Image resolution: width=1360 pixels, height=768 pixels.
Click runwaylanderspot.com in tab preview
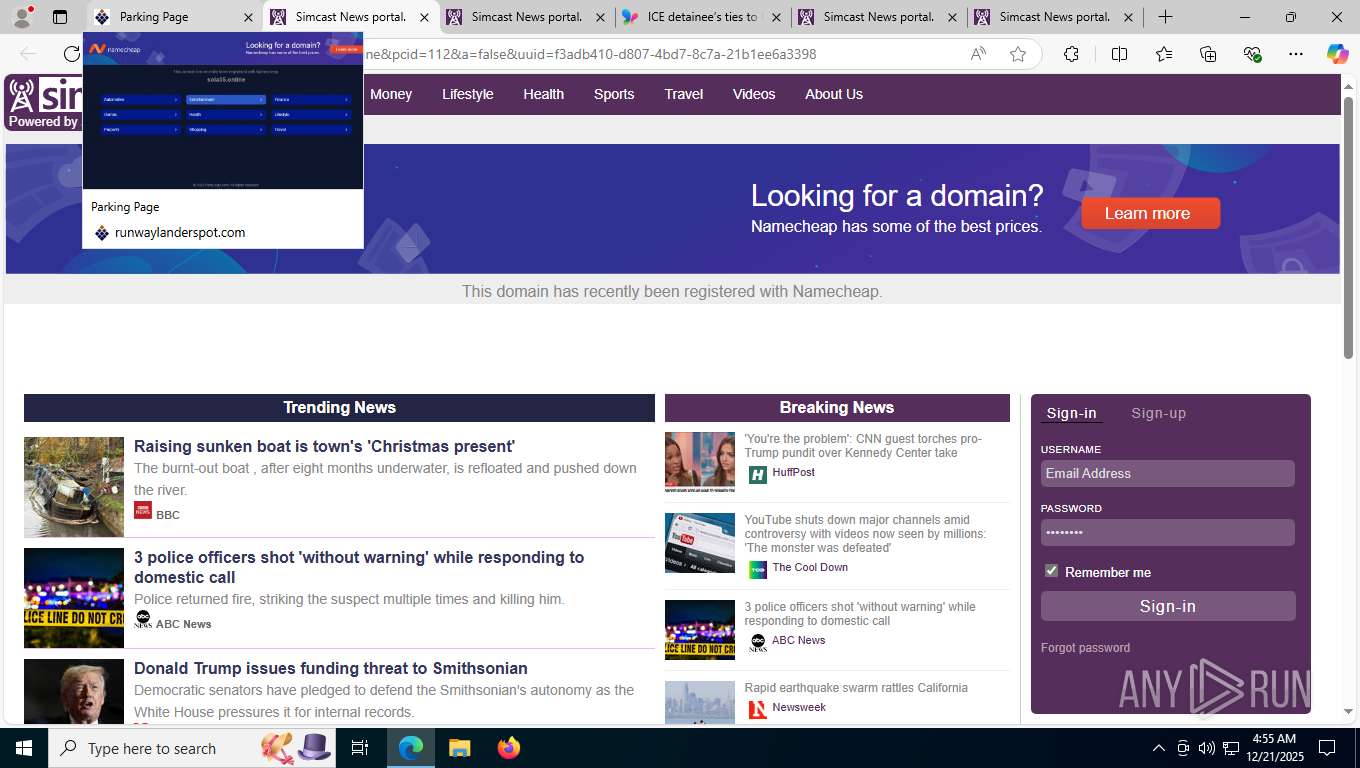[x=180, y=232]
